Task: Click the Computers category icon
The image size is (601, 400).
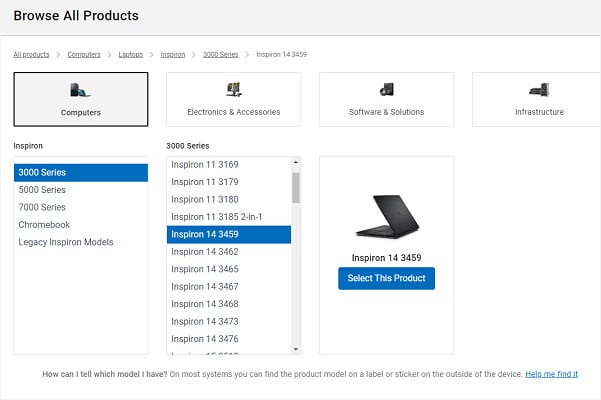Action: 80,90
